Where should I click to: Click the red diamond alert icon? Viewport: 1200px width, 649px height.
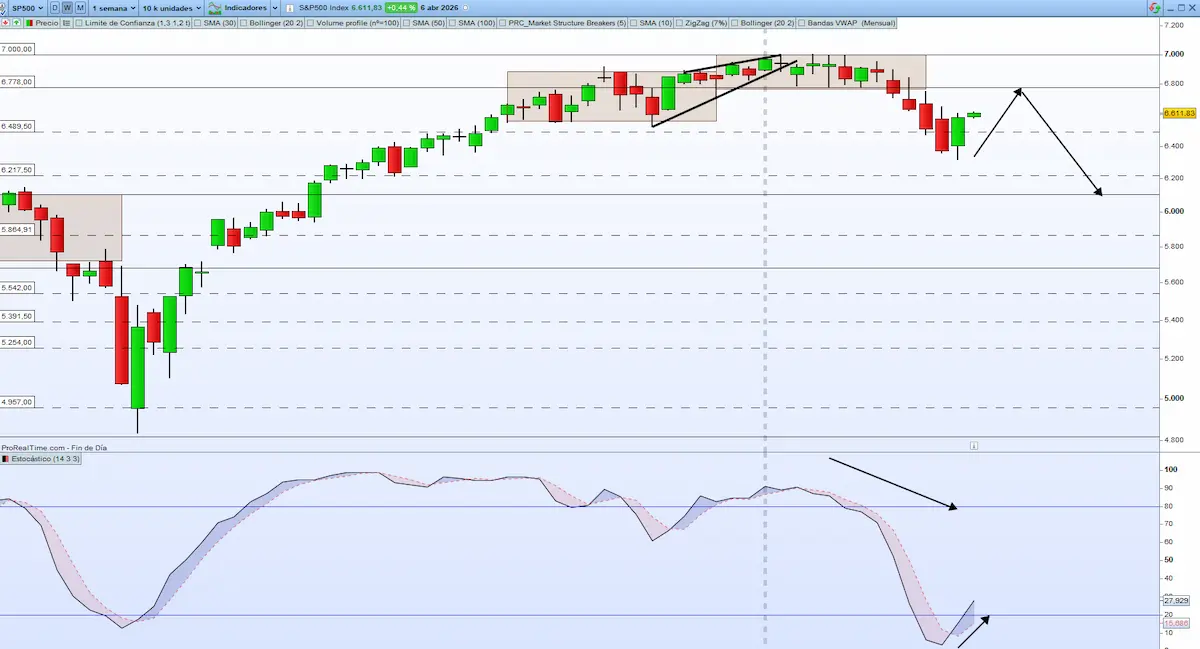(x=6, y=22)
